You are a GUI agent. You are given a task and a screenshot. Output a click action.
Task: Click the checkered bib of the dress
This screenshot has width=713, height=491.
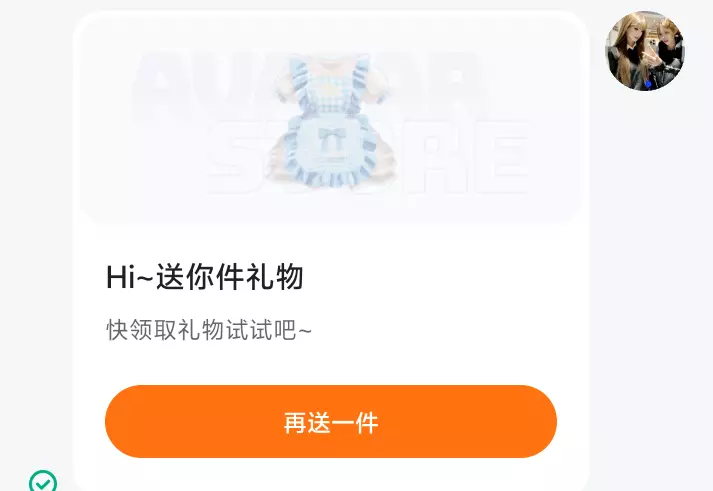point(329,95)
